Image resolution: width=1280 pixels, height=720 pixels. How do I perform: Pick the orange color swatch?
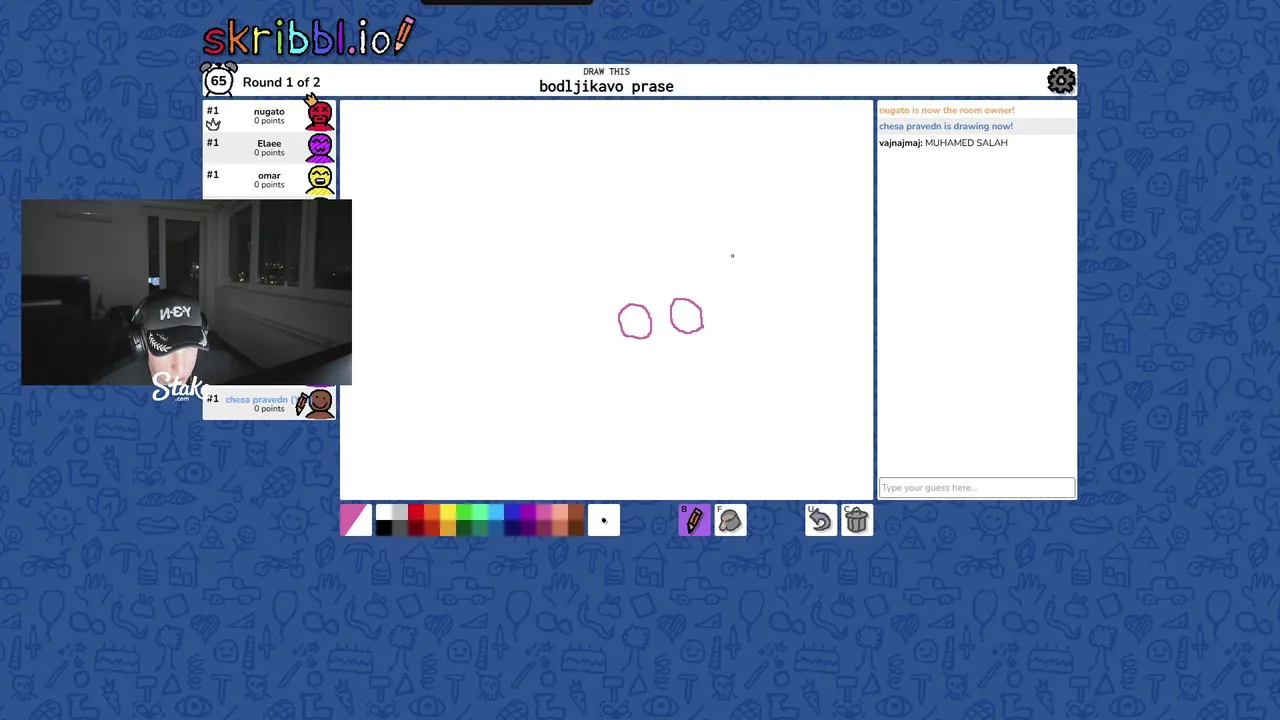pyautogui.click(x=432, y=512)
